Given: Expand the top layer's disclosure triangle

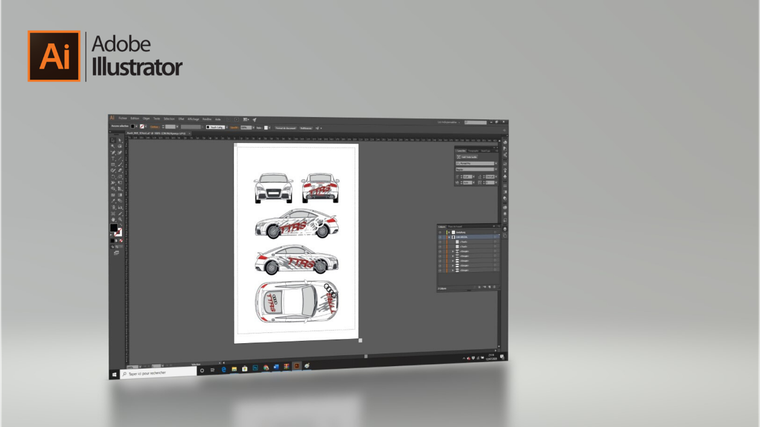Looking at the screenshot, I should (449, 233).
